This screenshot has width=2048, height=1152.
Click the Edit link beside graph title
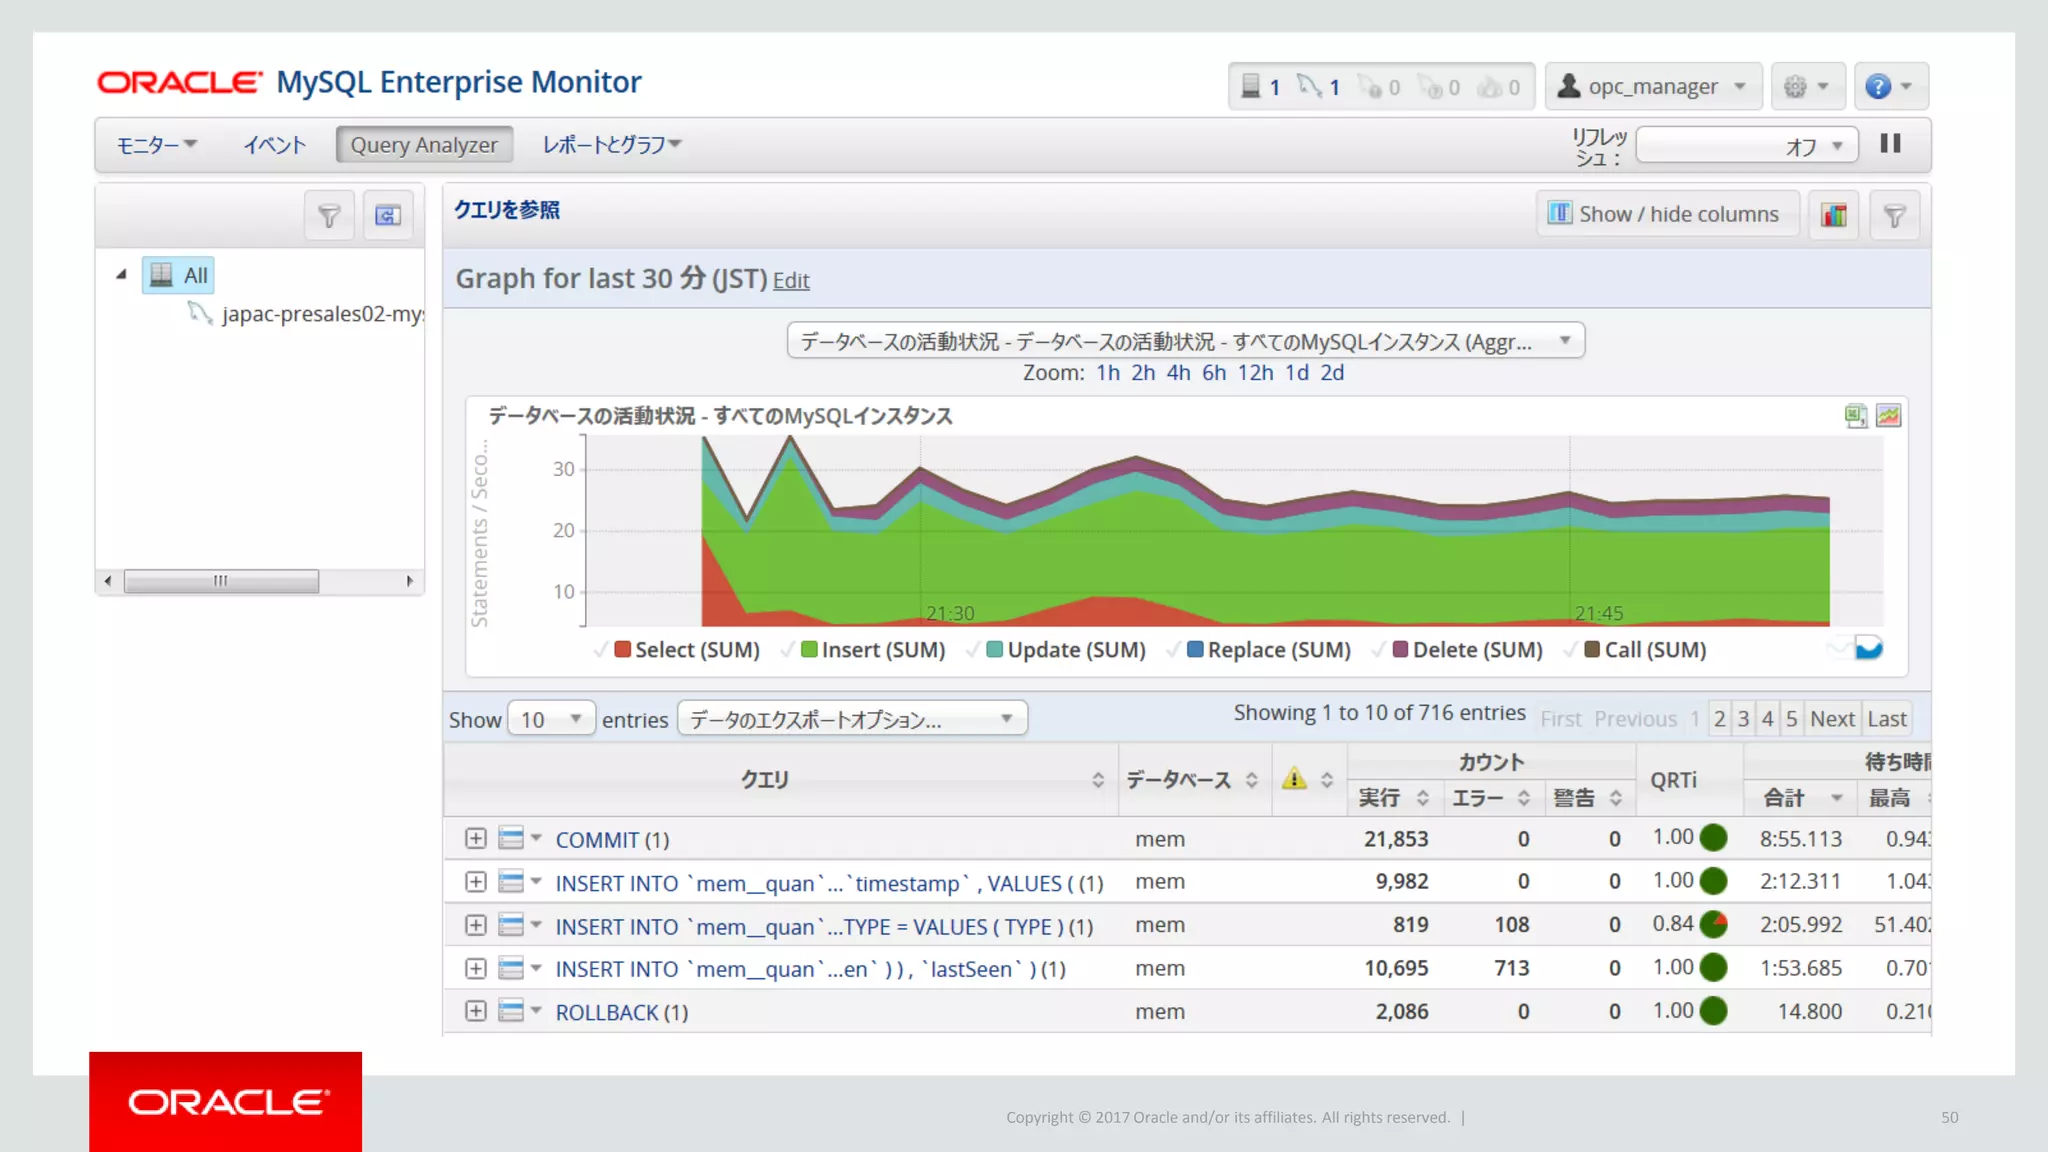click(791, 281)
